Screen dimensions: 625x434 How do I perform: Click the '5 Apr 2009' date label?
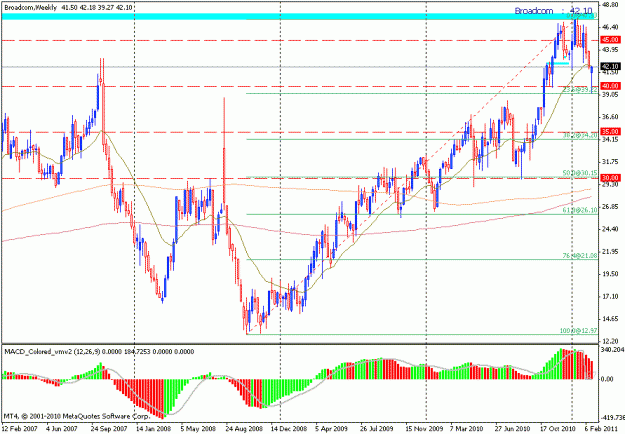(x=332, y=428)
